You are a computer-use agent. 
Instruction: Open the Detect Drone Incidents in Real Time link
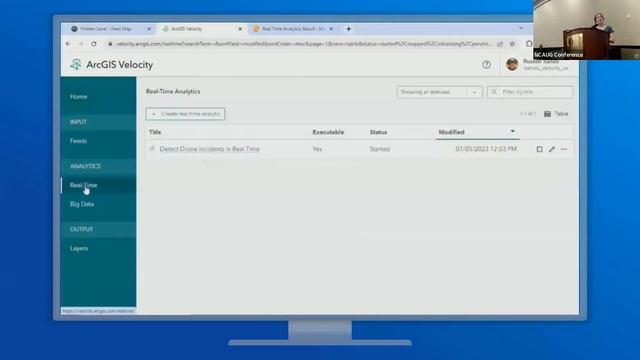click(x=210, y=149)
